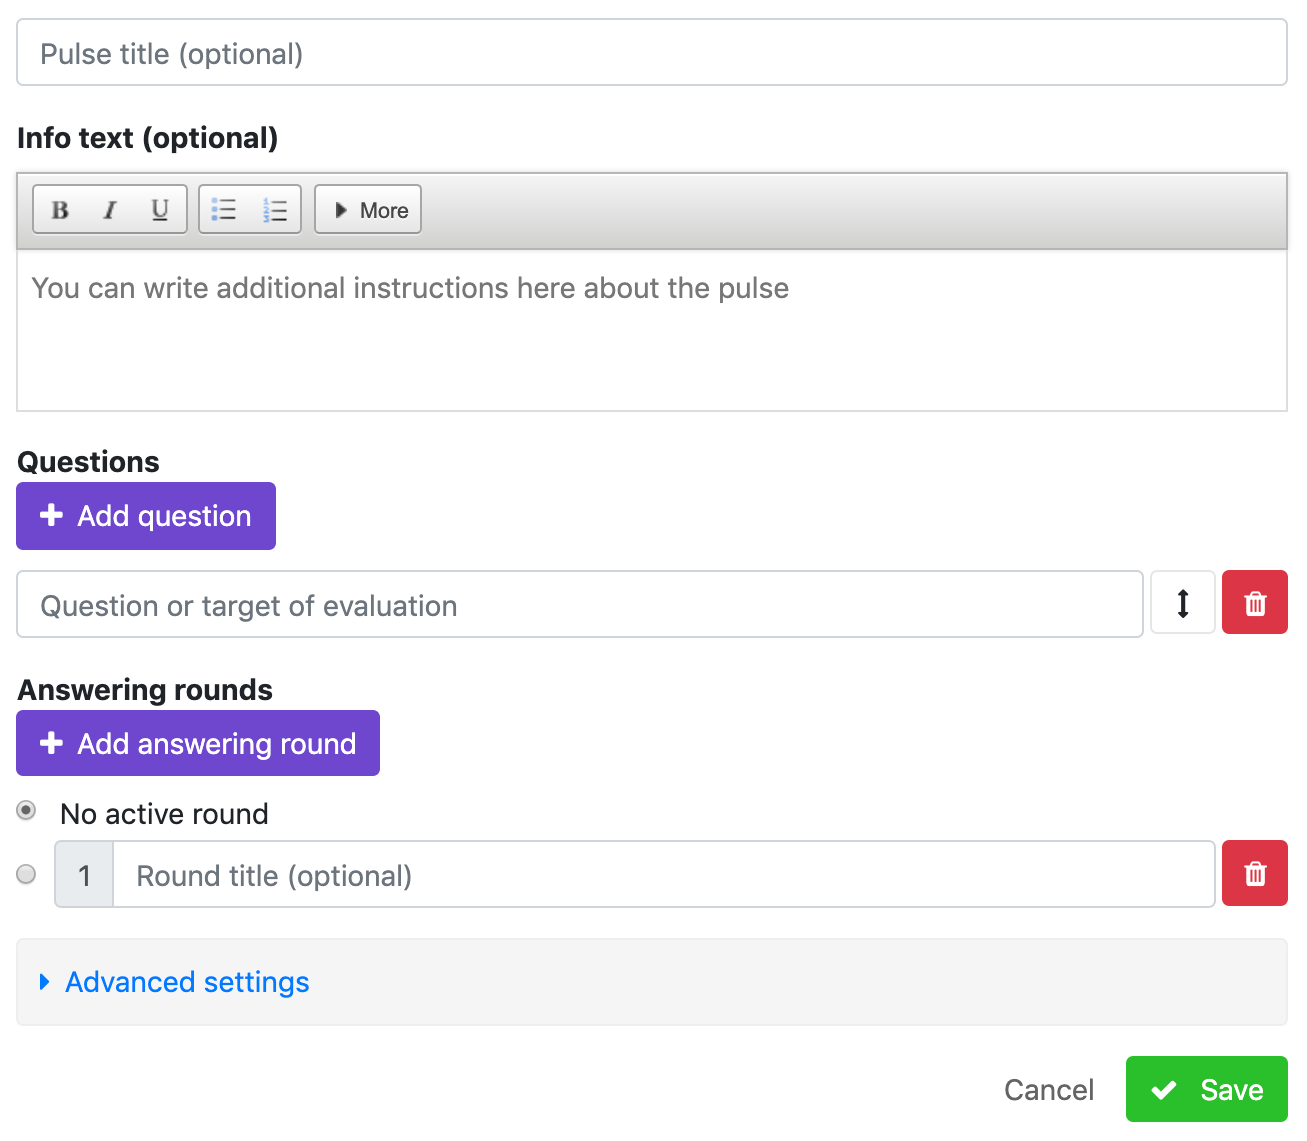1307x1141 pixels.
Task: Focus the Pulse title field
Action: click(x=652, y=53)
